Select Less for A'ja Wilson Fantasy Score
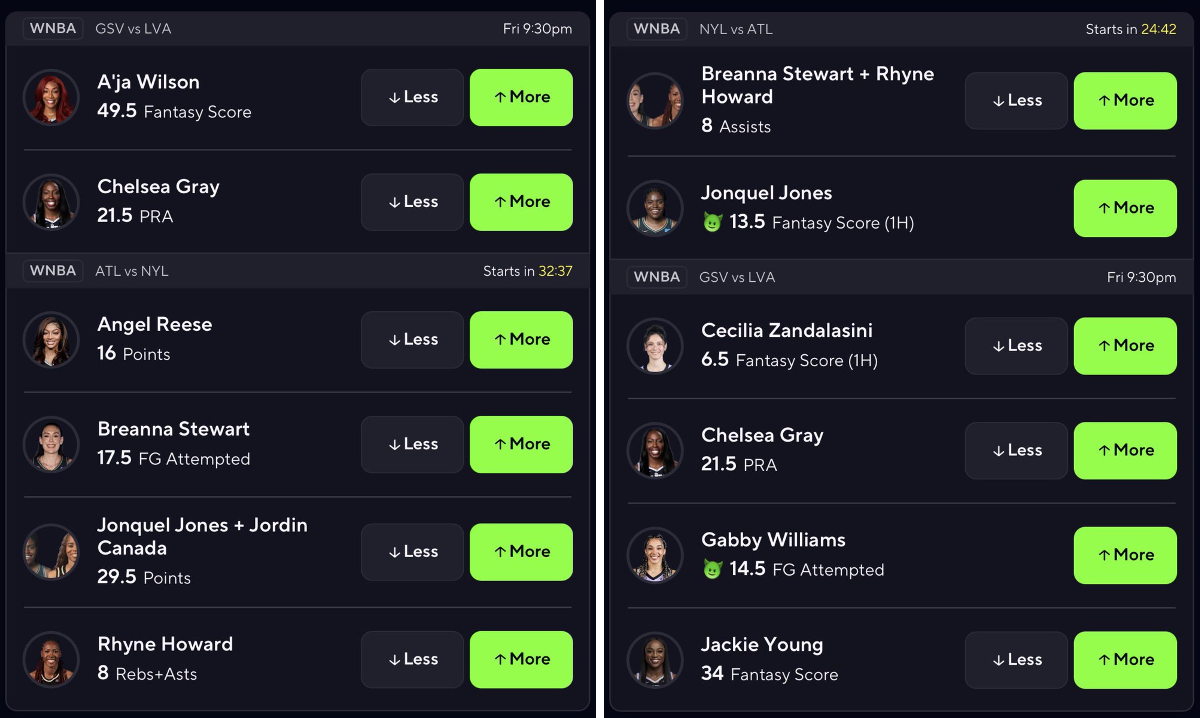The image size is (1200, 718). click(412, 97)
